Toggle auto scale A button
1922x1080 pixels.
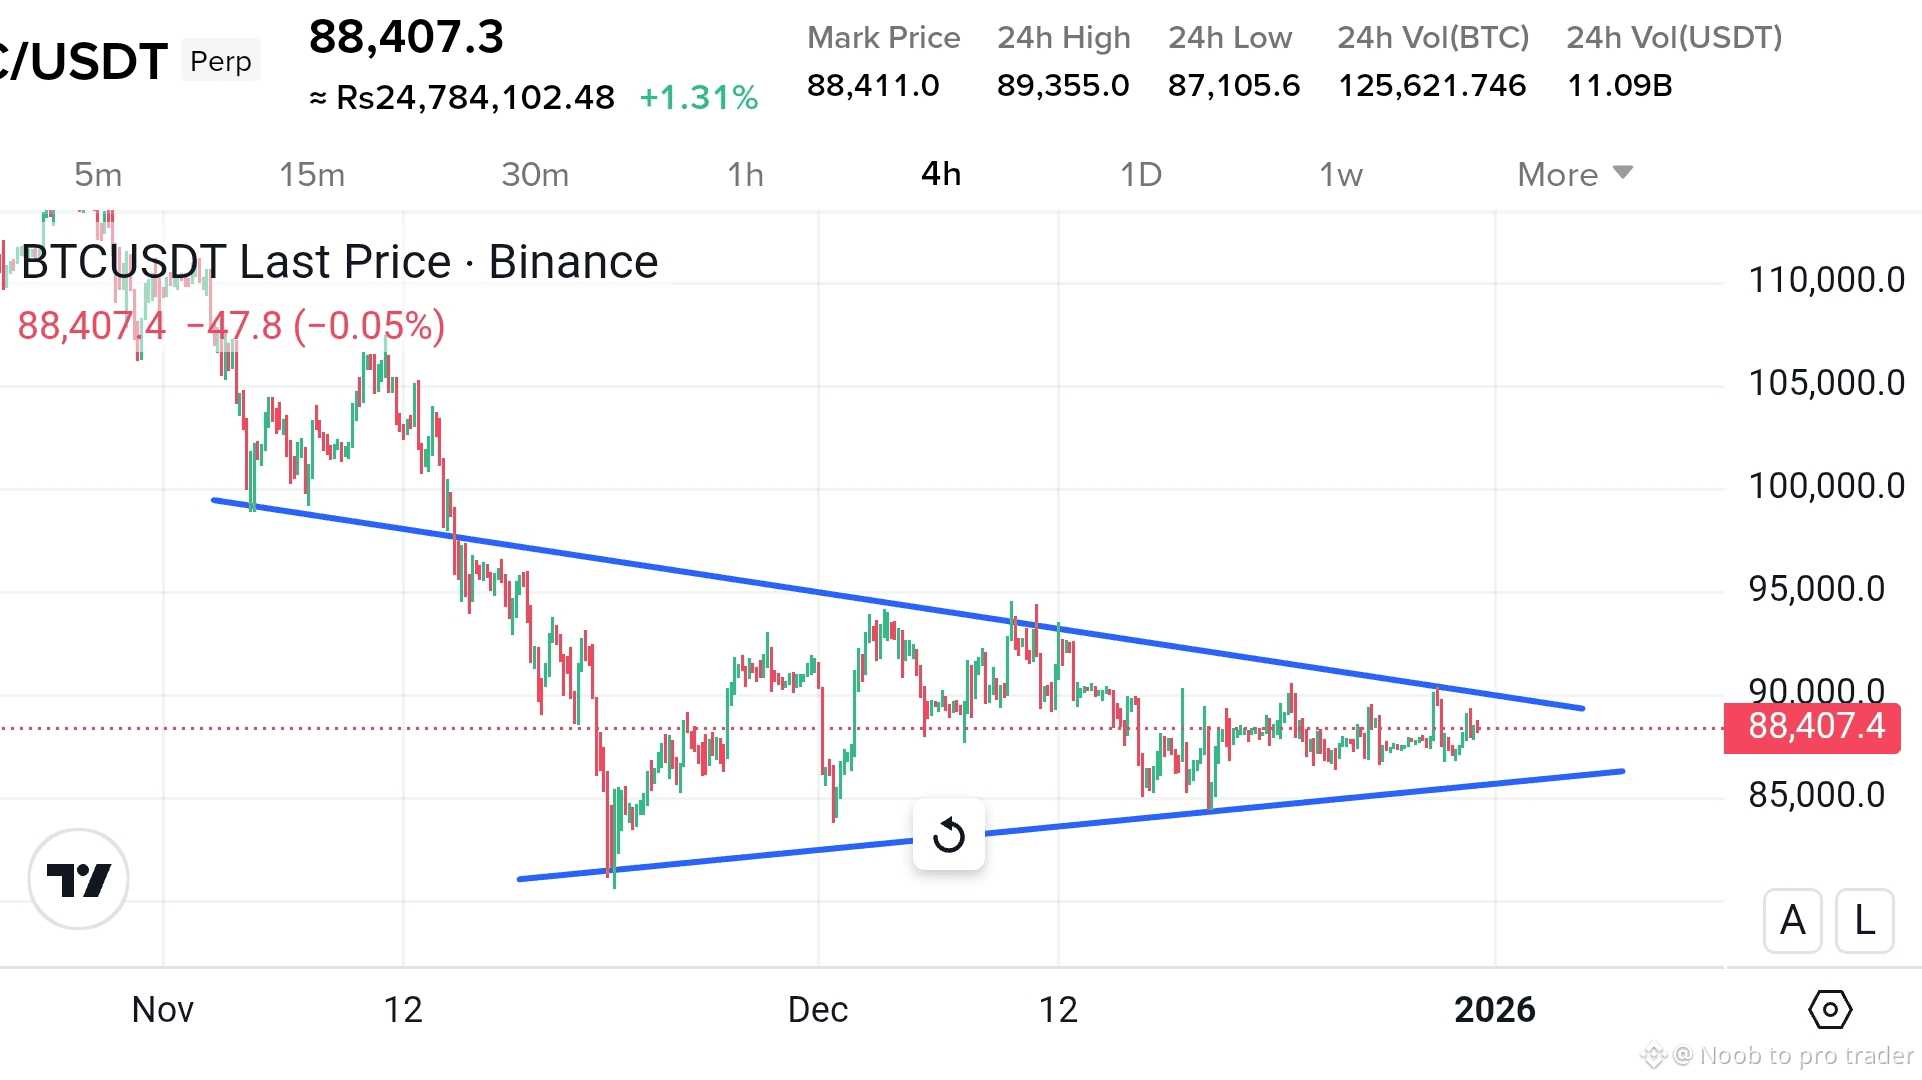tap(1792, 920)
